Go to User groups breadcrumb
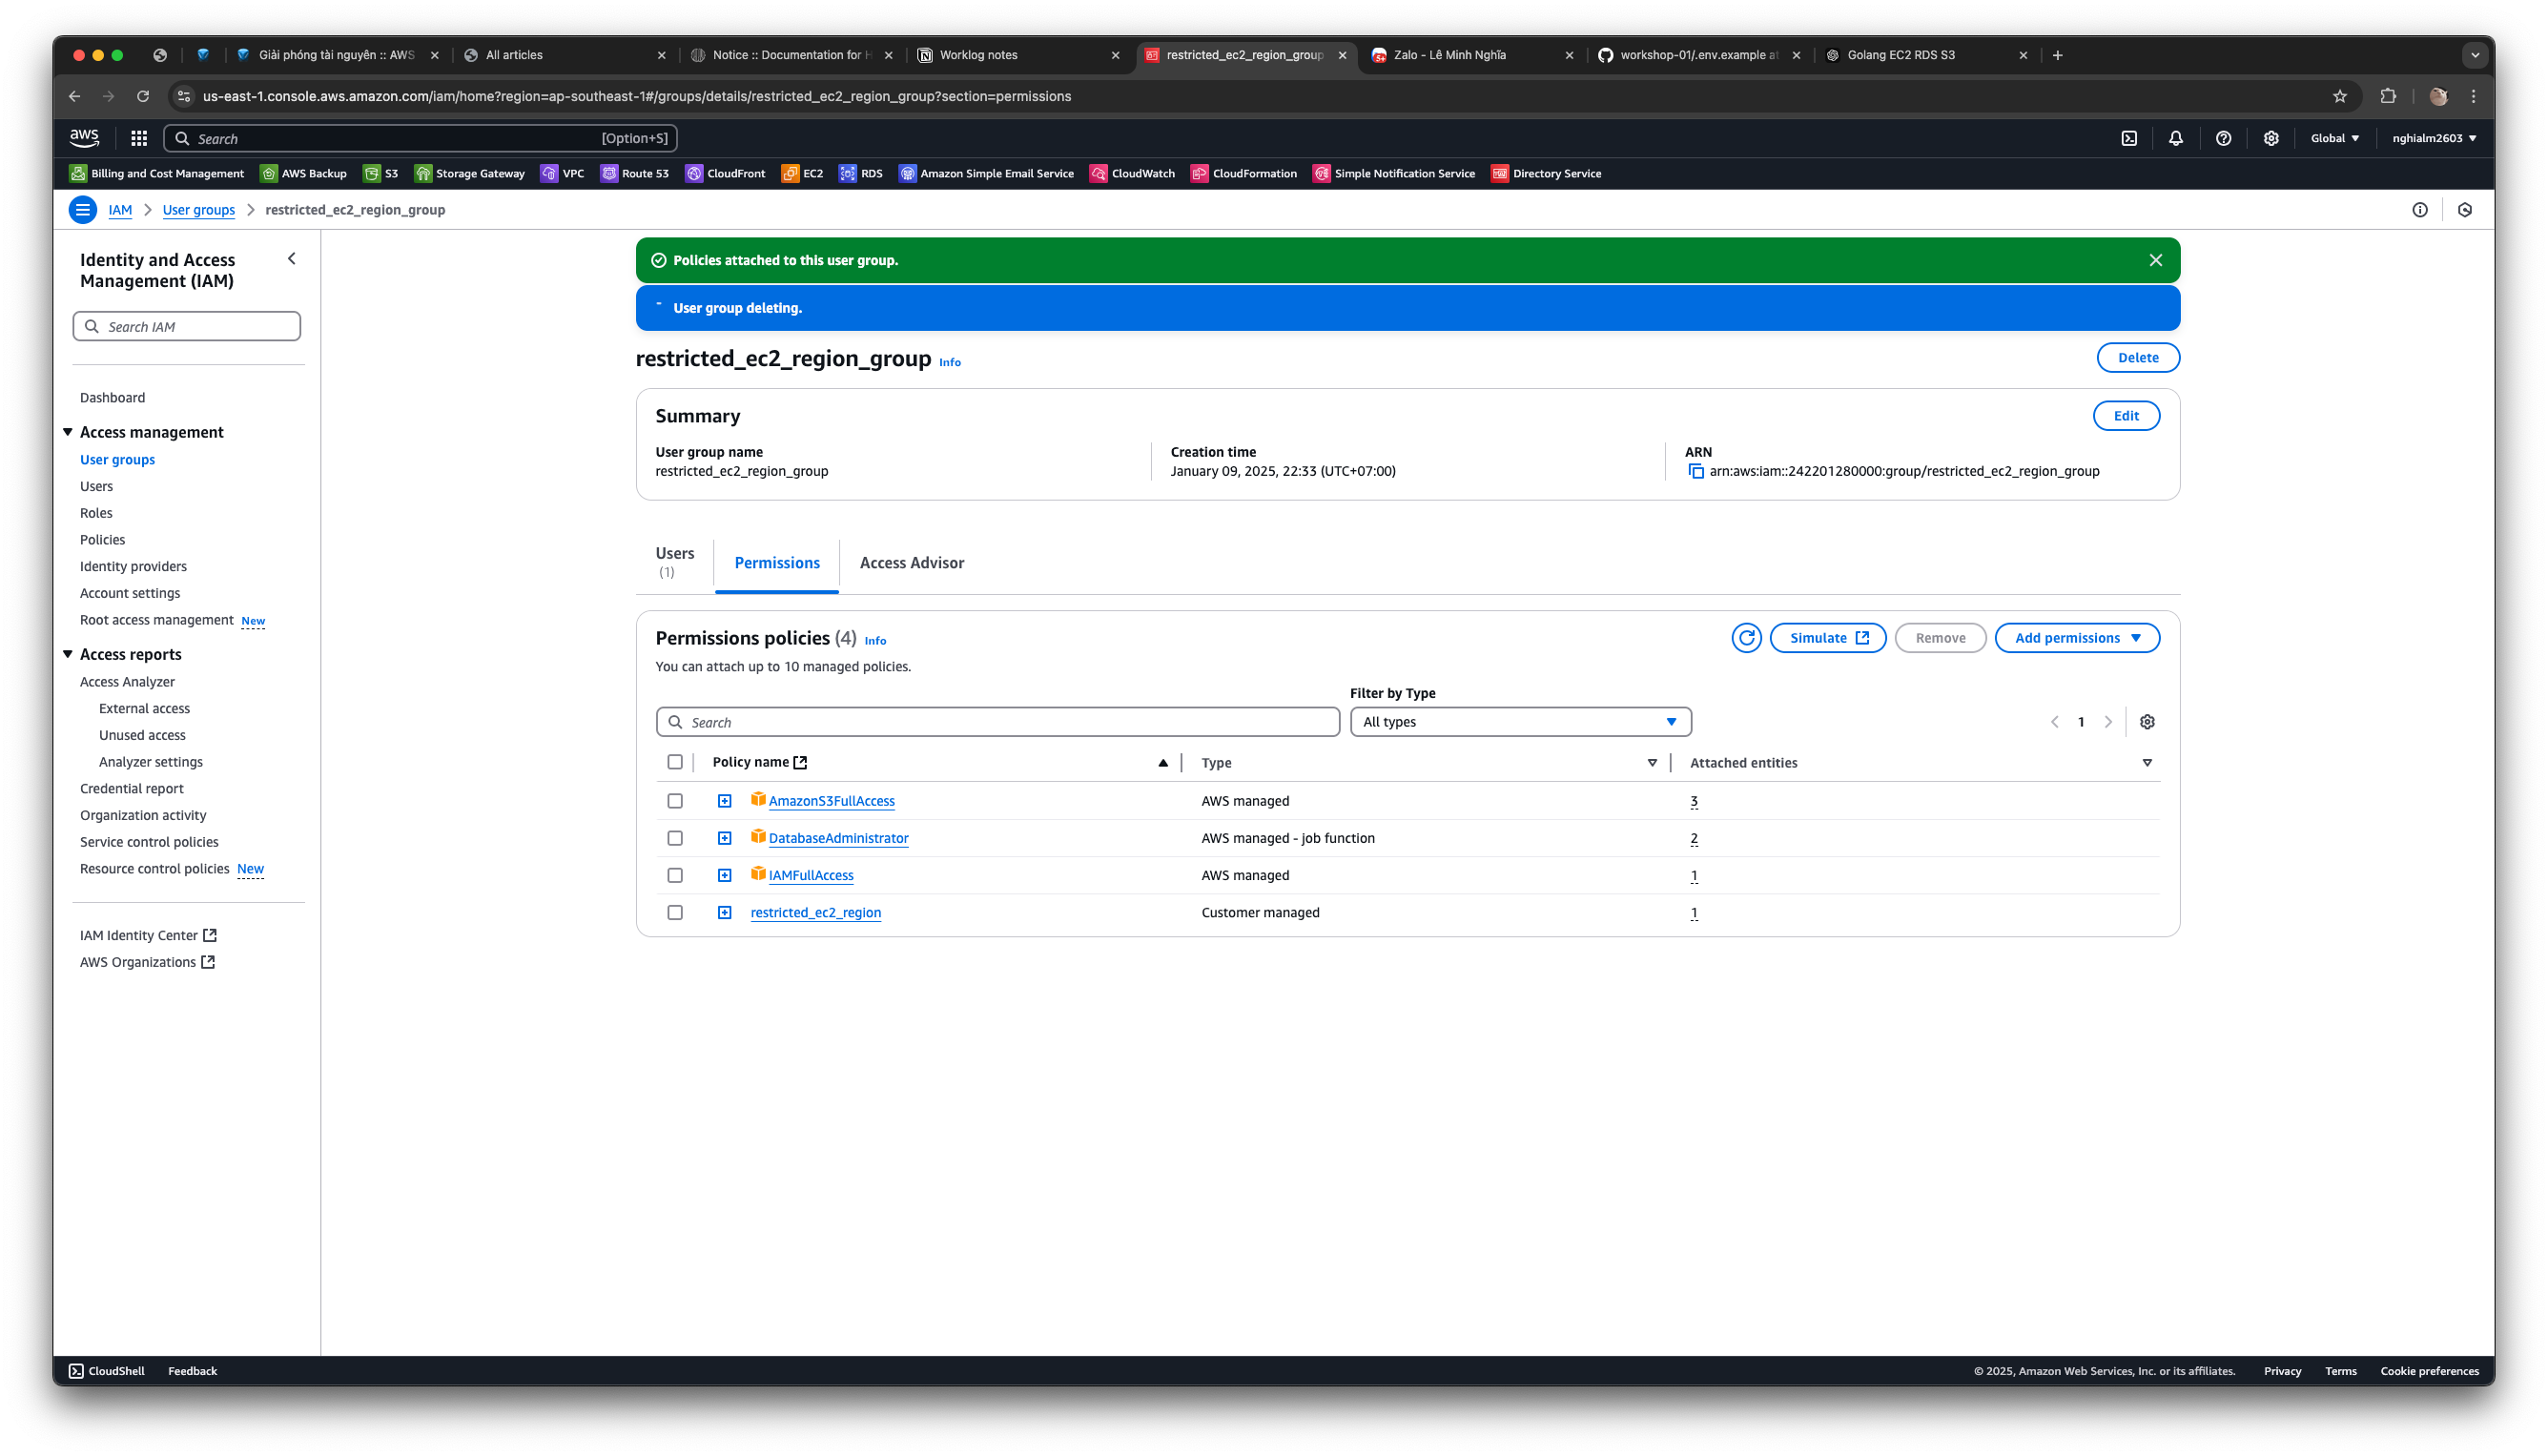Image resolution: width=2548 pixels, height=1456 pixels. coord(199,209)
